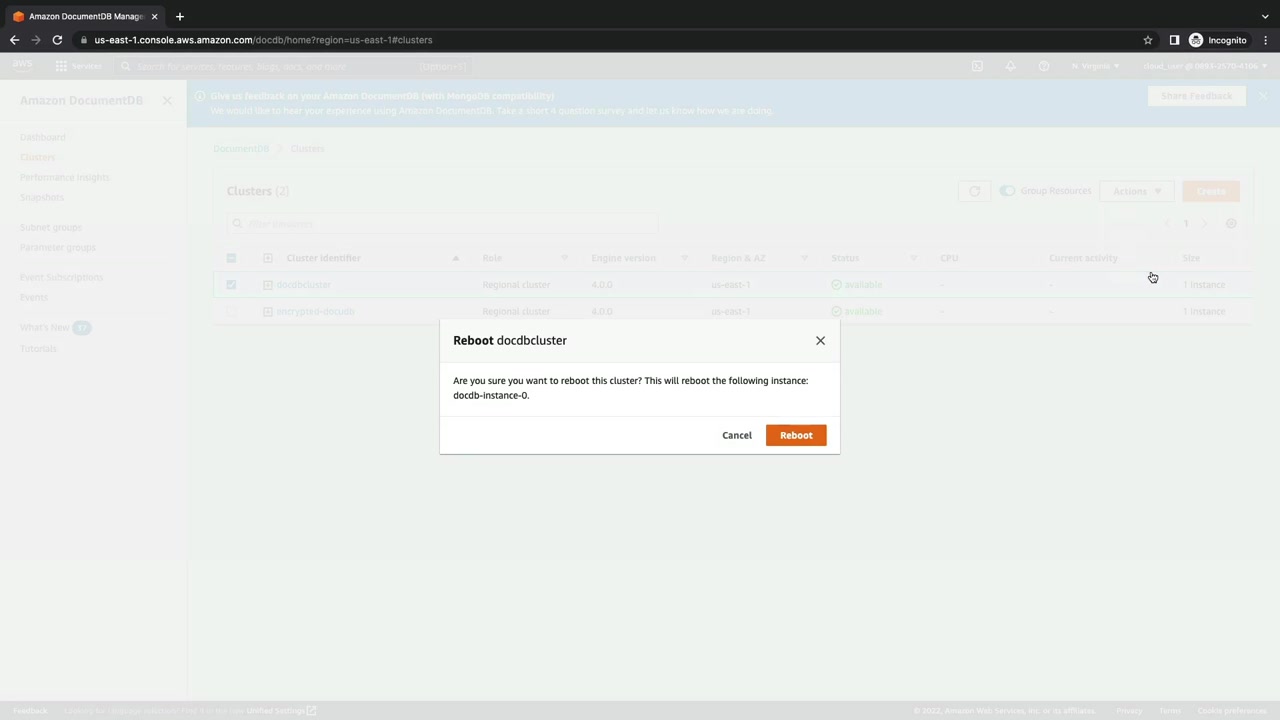Click the AWS logo in the console header
The width and height of the screenshot is (1280, 720).
pyautogui.click(x=22, y=66)
